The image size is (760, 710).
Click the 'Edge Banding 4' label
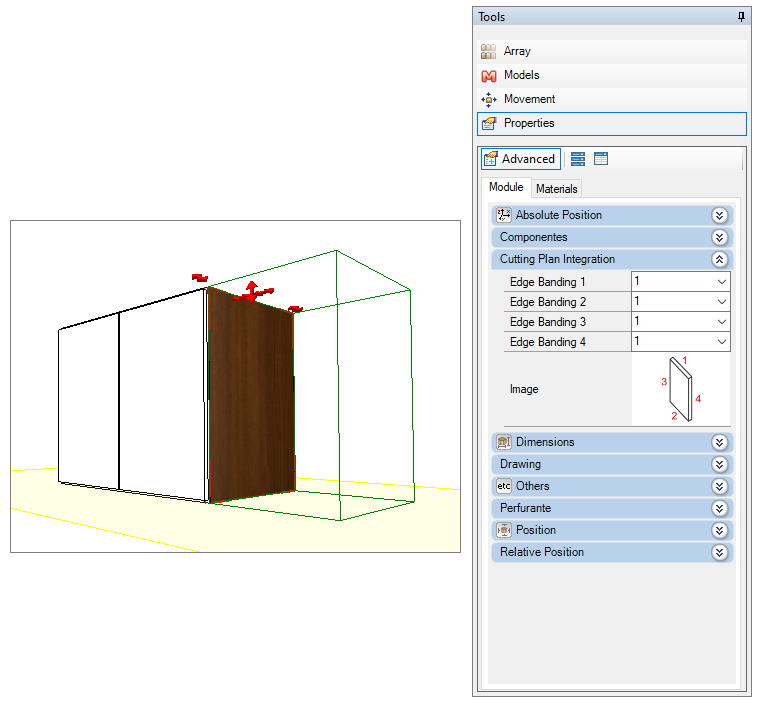(548, 342)
